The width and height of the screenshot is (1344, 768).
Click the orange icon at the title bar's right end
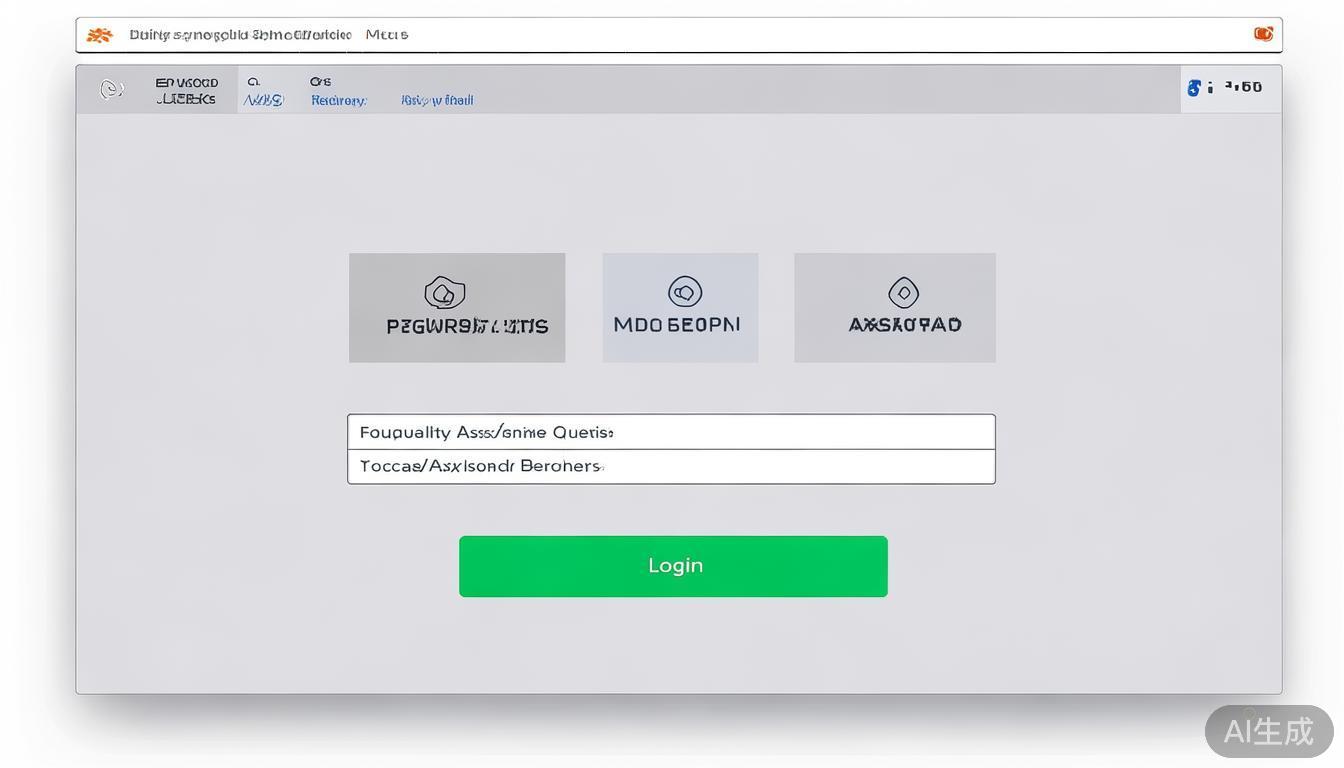pos(1263,34)
